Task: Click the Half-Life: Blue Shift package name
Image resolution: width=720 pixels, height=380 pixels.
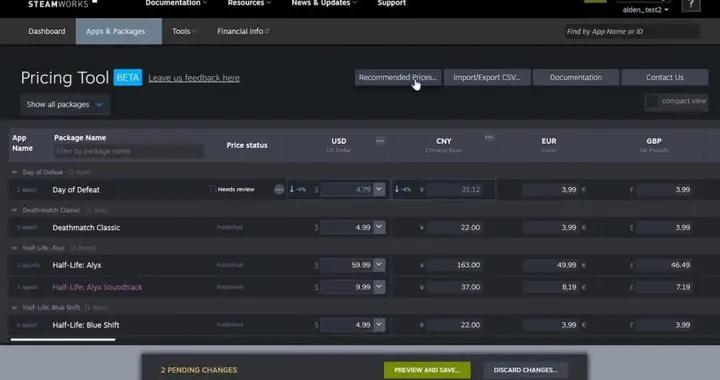Action: coord(86,325)
